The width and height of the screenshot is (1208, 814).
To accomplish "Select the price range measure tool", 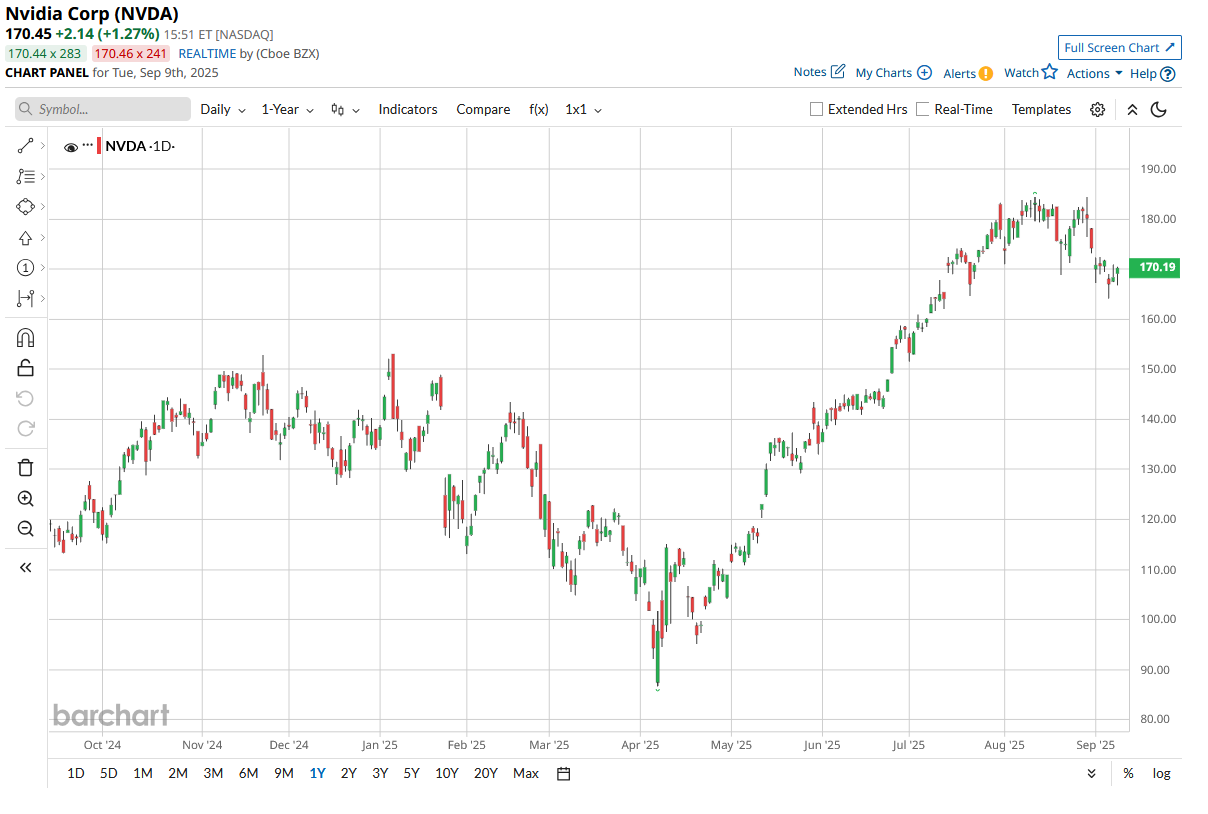I will tap(26, 298).
